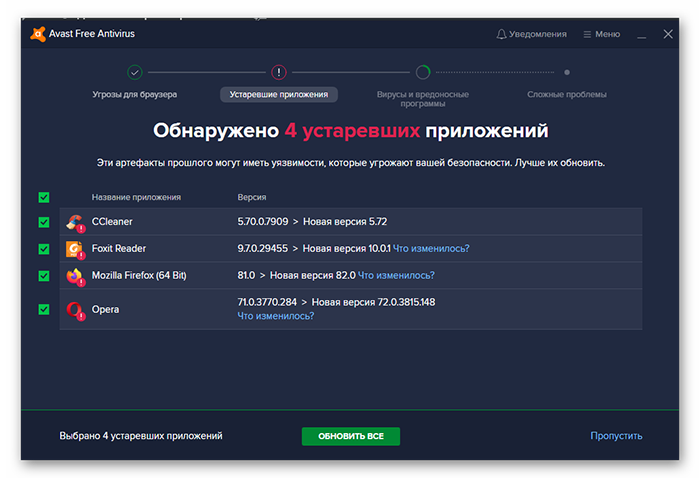Click the Foxit Reader name text
The width and height of the screenshot is (700, 478).
(119, 249)
